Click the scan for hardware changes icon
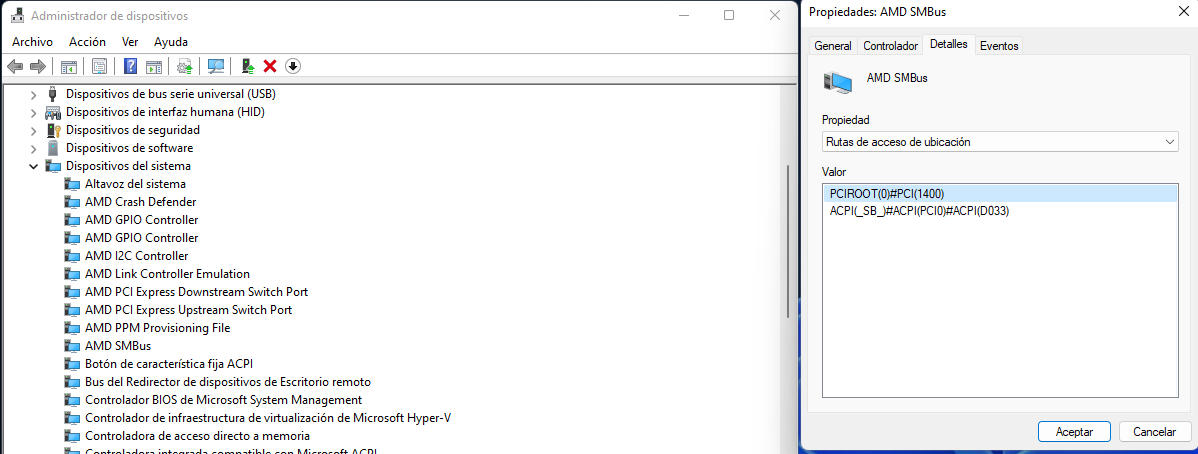This screenshot has width=1198, height=454. coord(215,66)
